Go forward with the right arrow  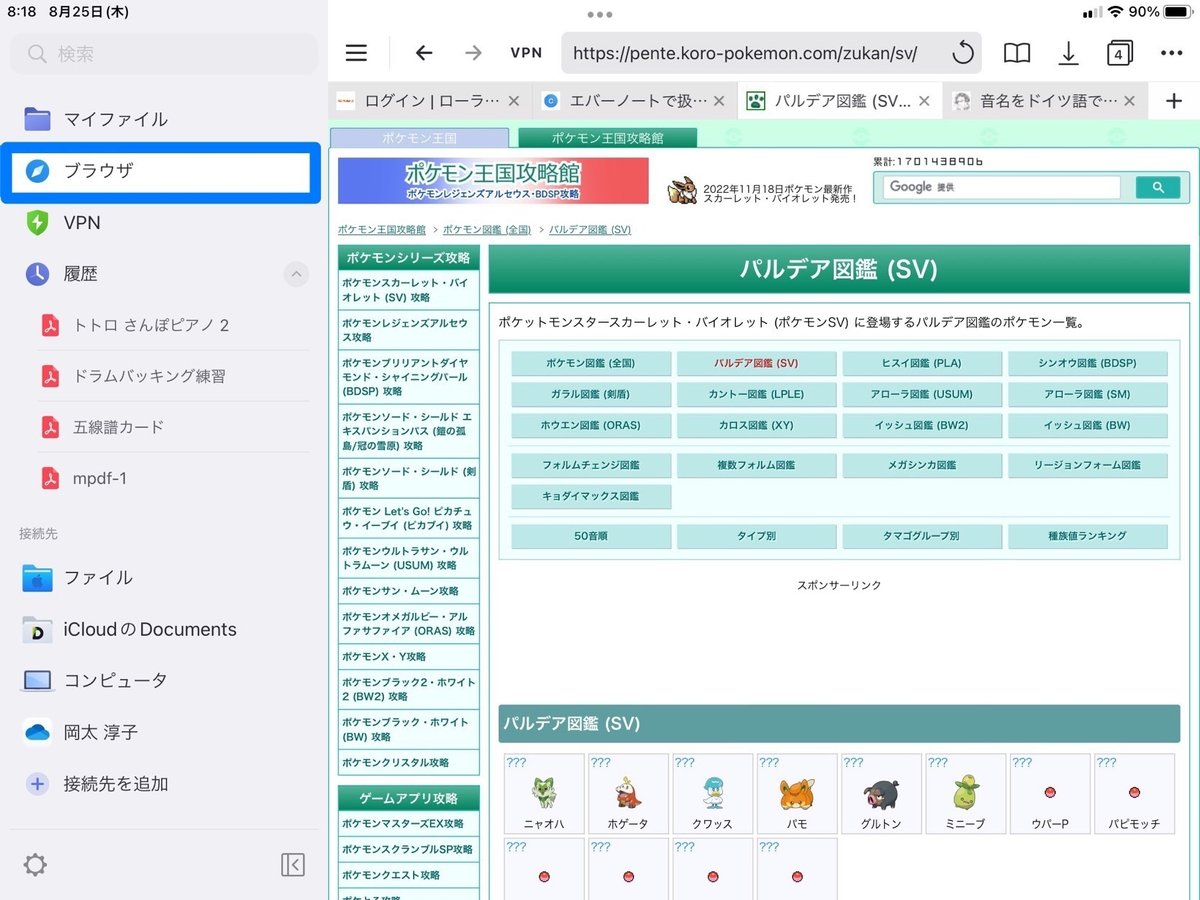473,53
